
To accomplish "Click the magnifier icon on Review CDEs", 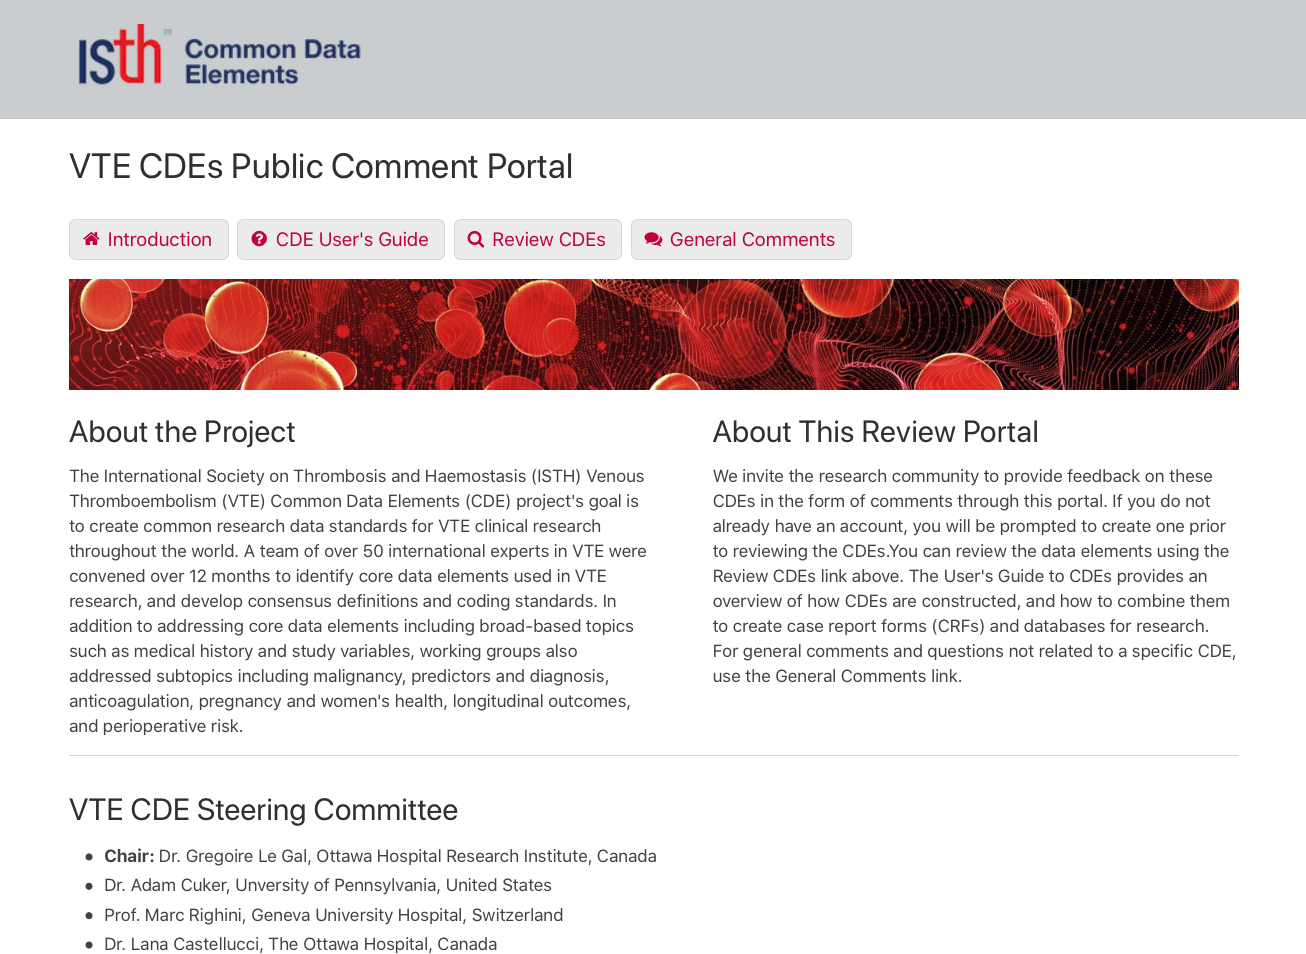I will tap(476, 239).
